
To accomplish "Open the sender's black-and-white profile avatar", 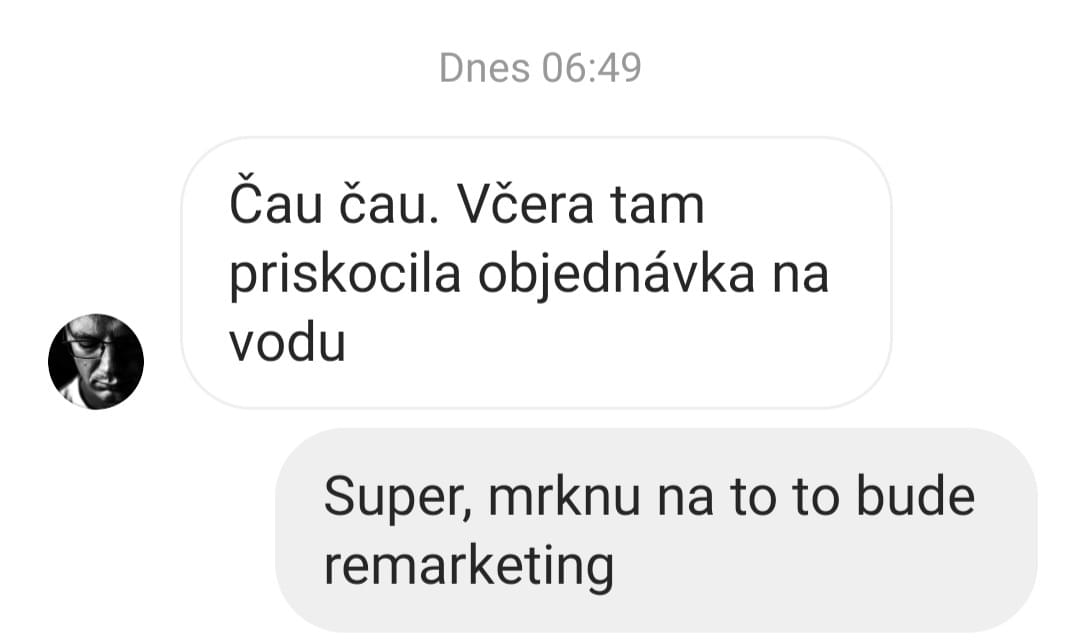I will point(96,361).
